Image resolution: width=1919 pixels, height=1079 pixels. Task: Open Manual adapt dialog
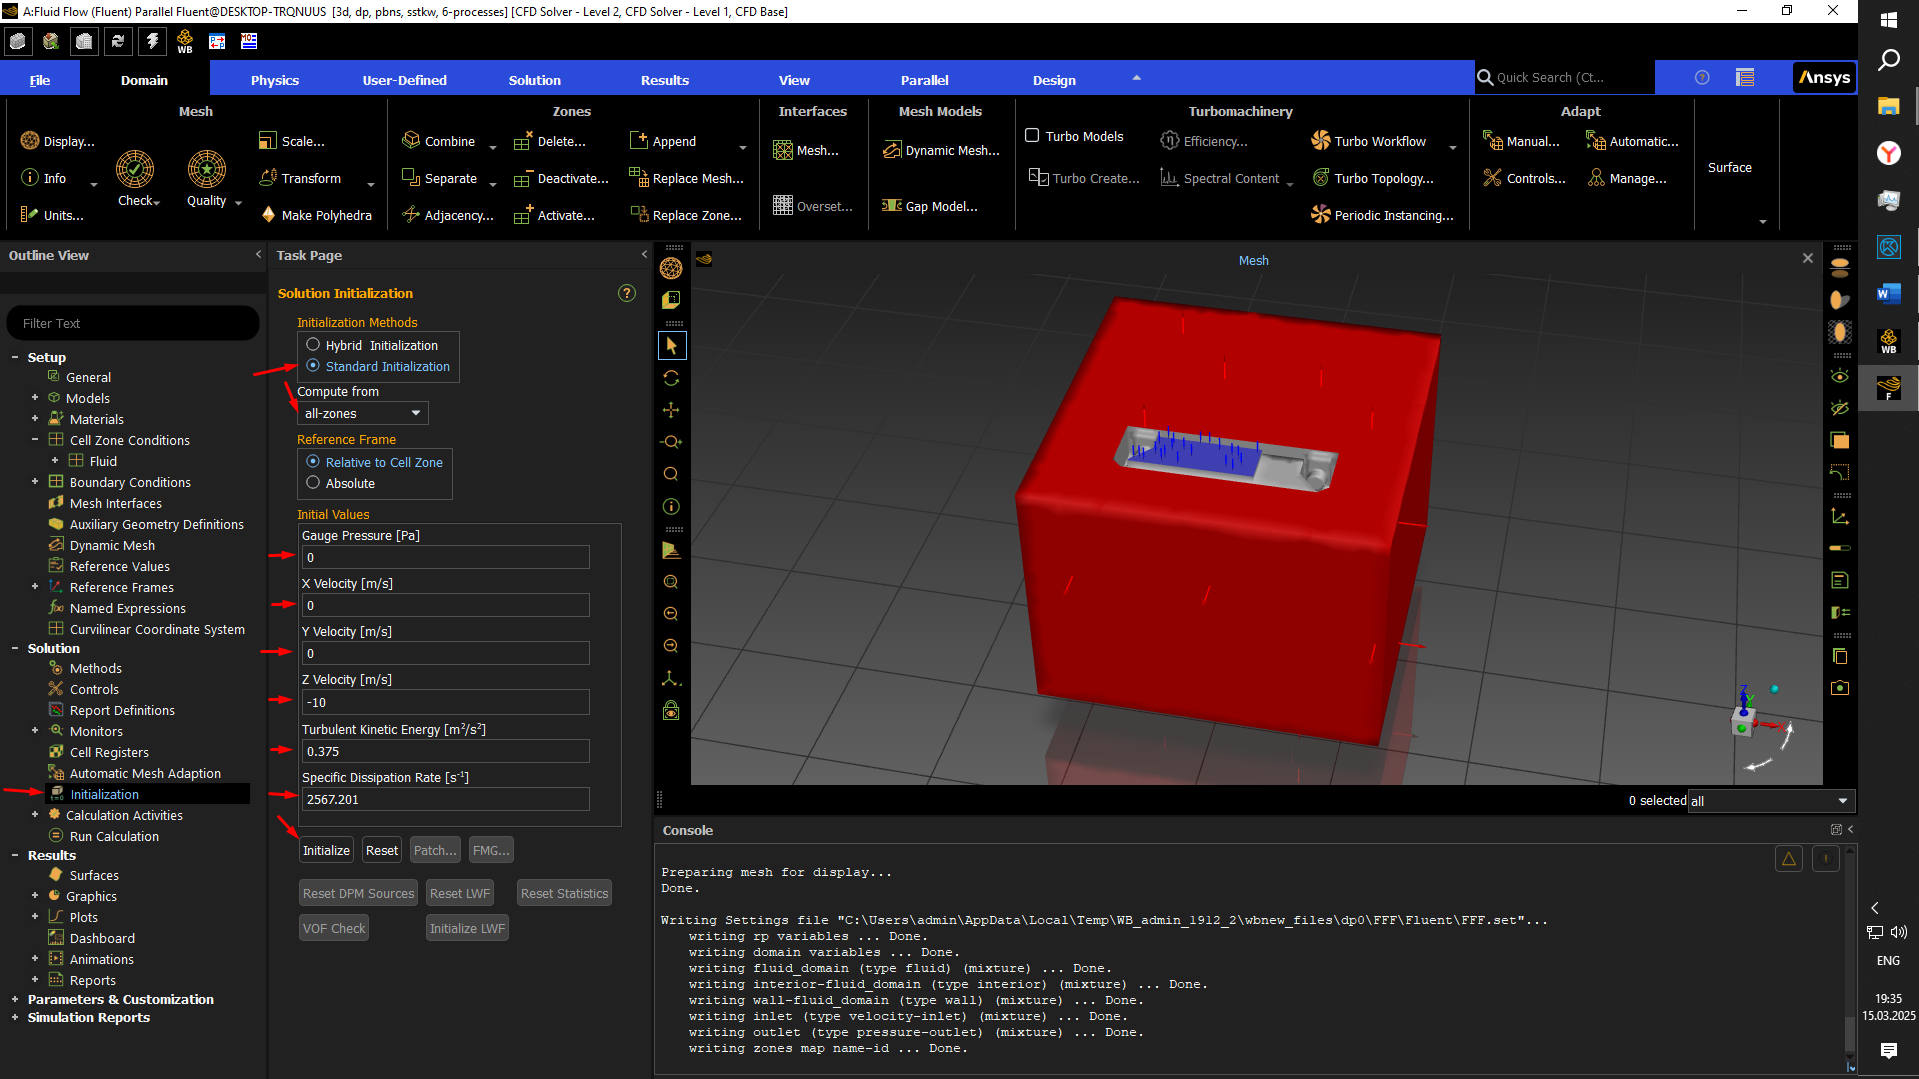point(1521,141)
